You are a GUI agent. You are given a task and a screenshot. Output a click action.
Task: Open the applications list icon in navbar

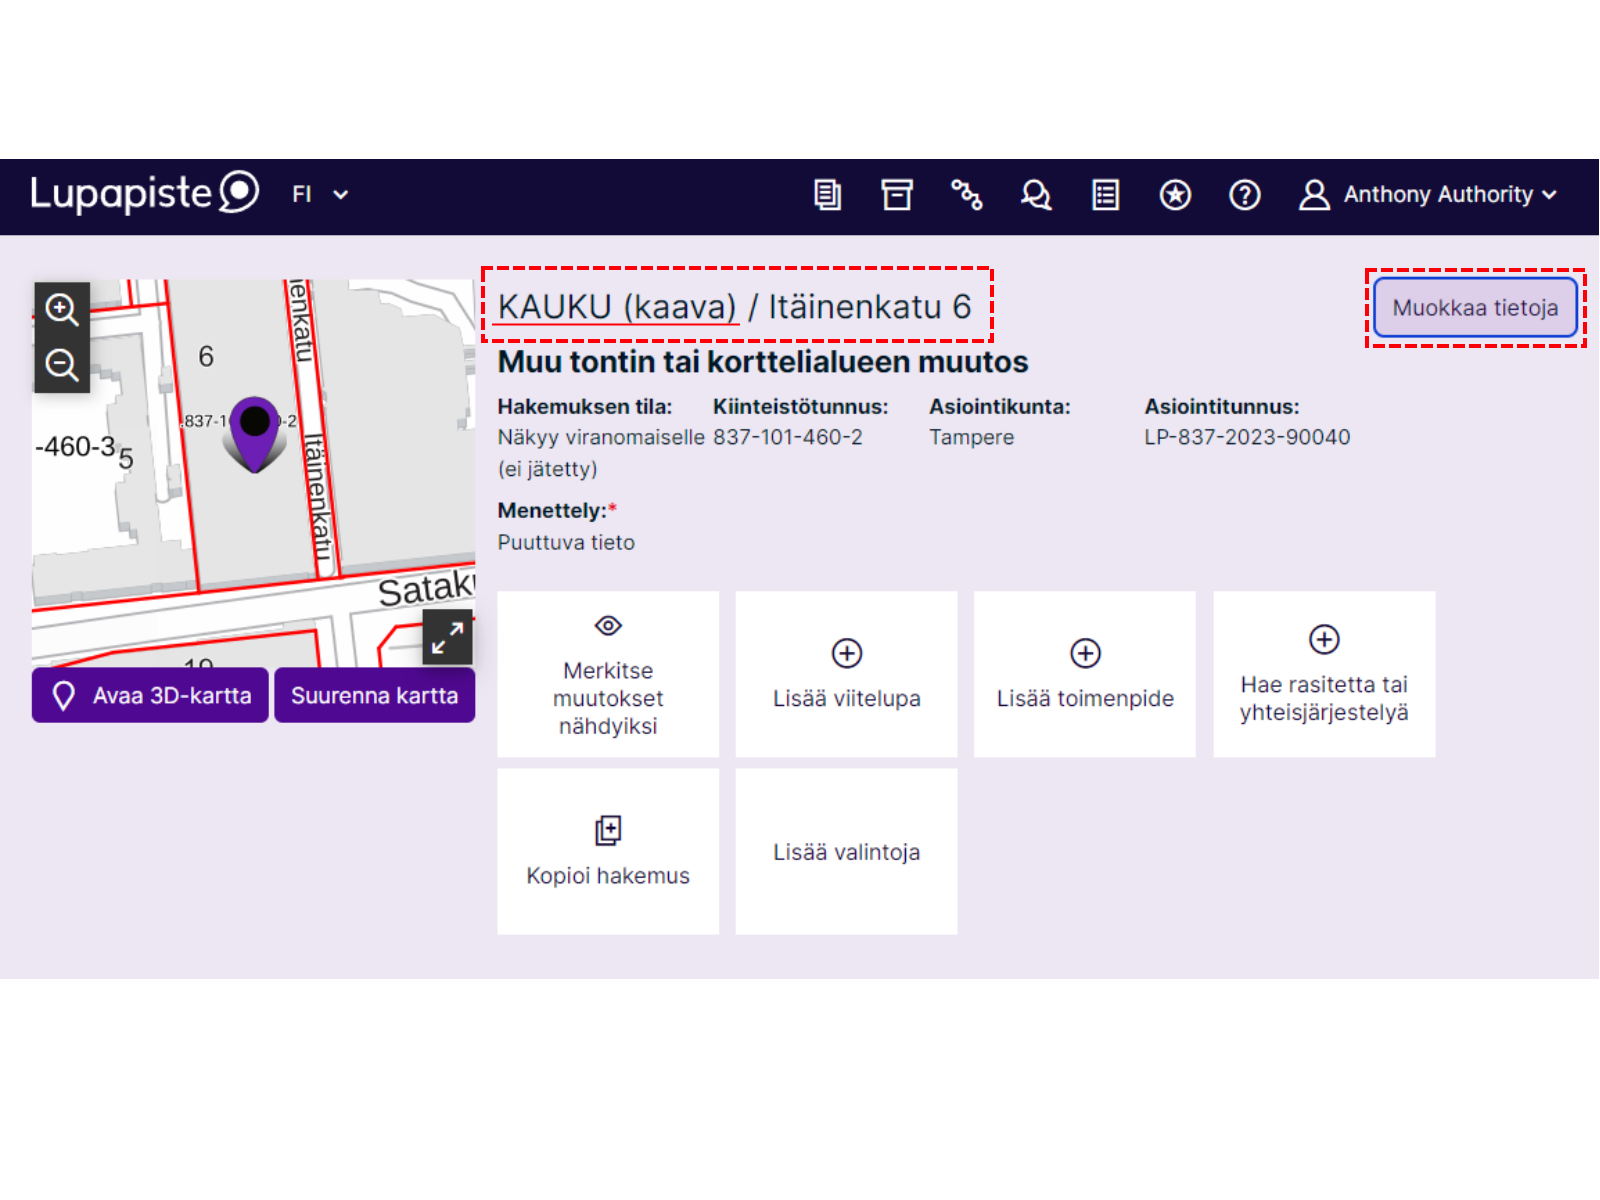[827, 195]
